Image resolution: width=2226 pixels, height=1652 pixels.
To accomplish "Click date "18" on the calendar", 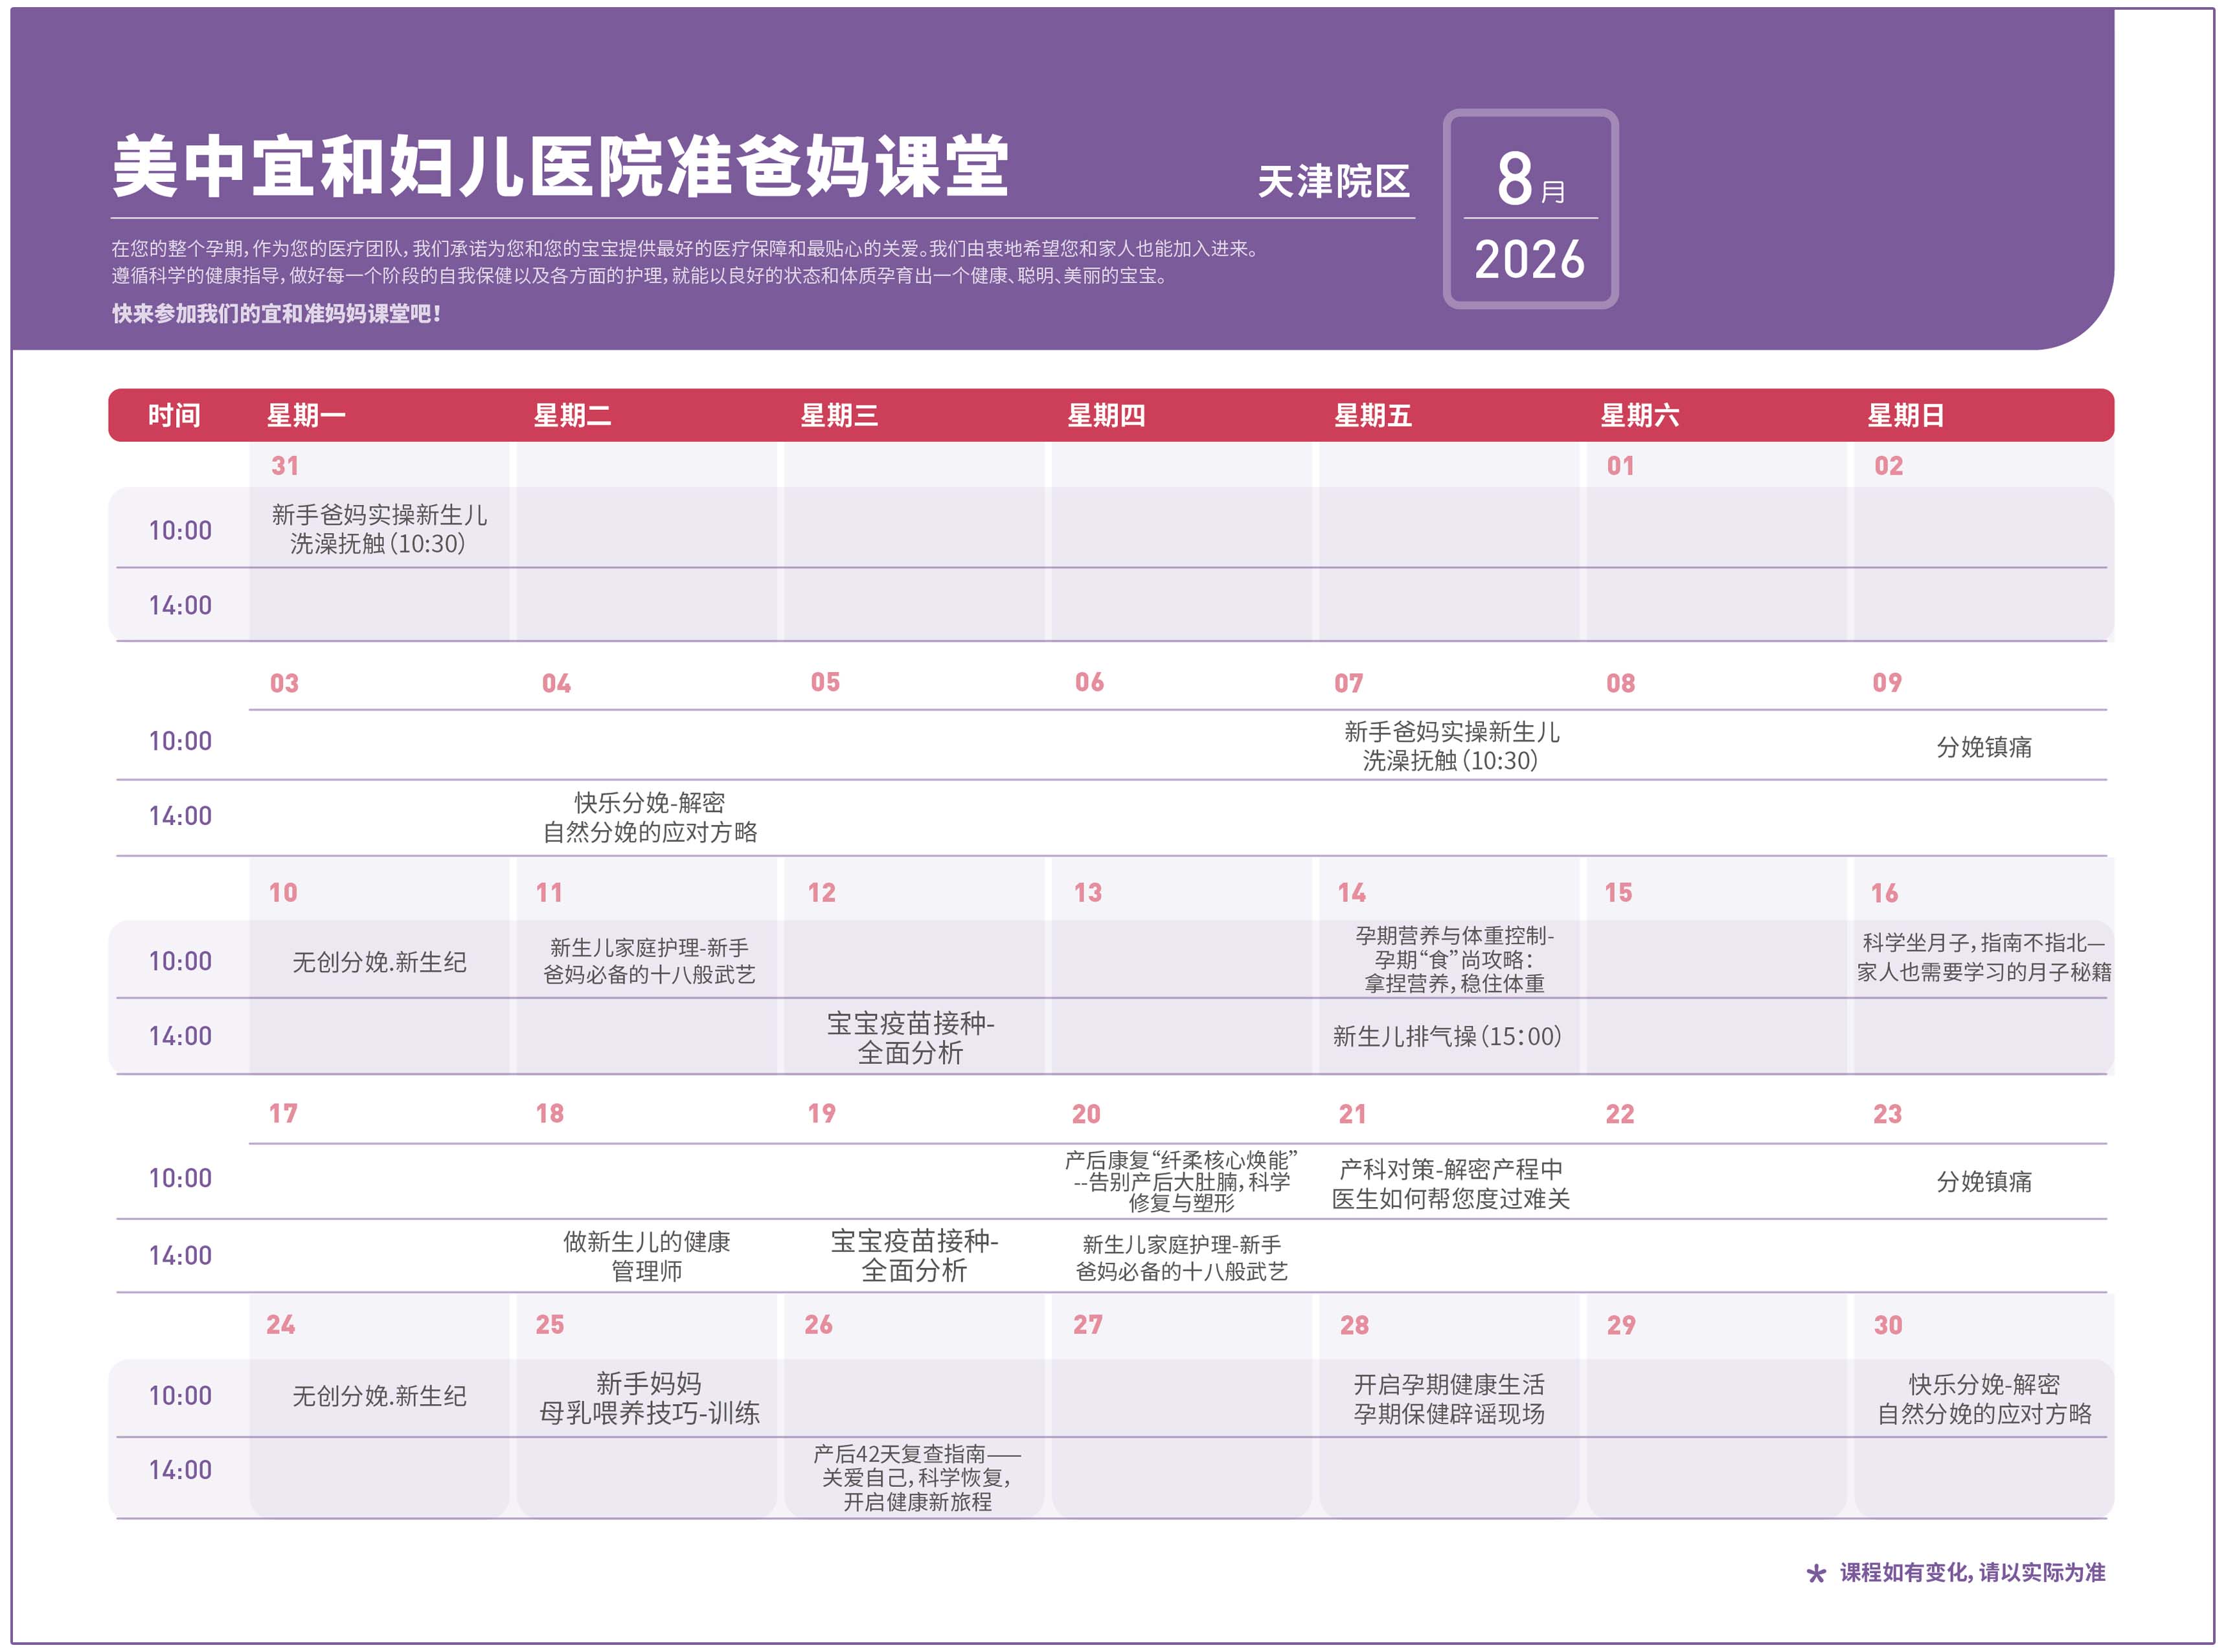I will click(549, 1113).
